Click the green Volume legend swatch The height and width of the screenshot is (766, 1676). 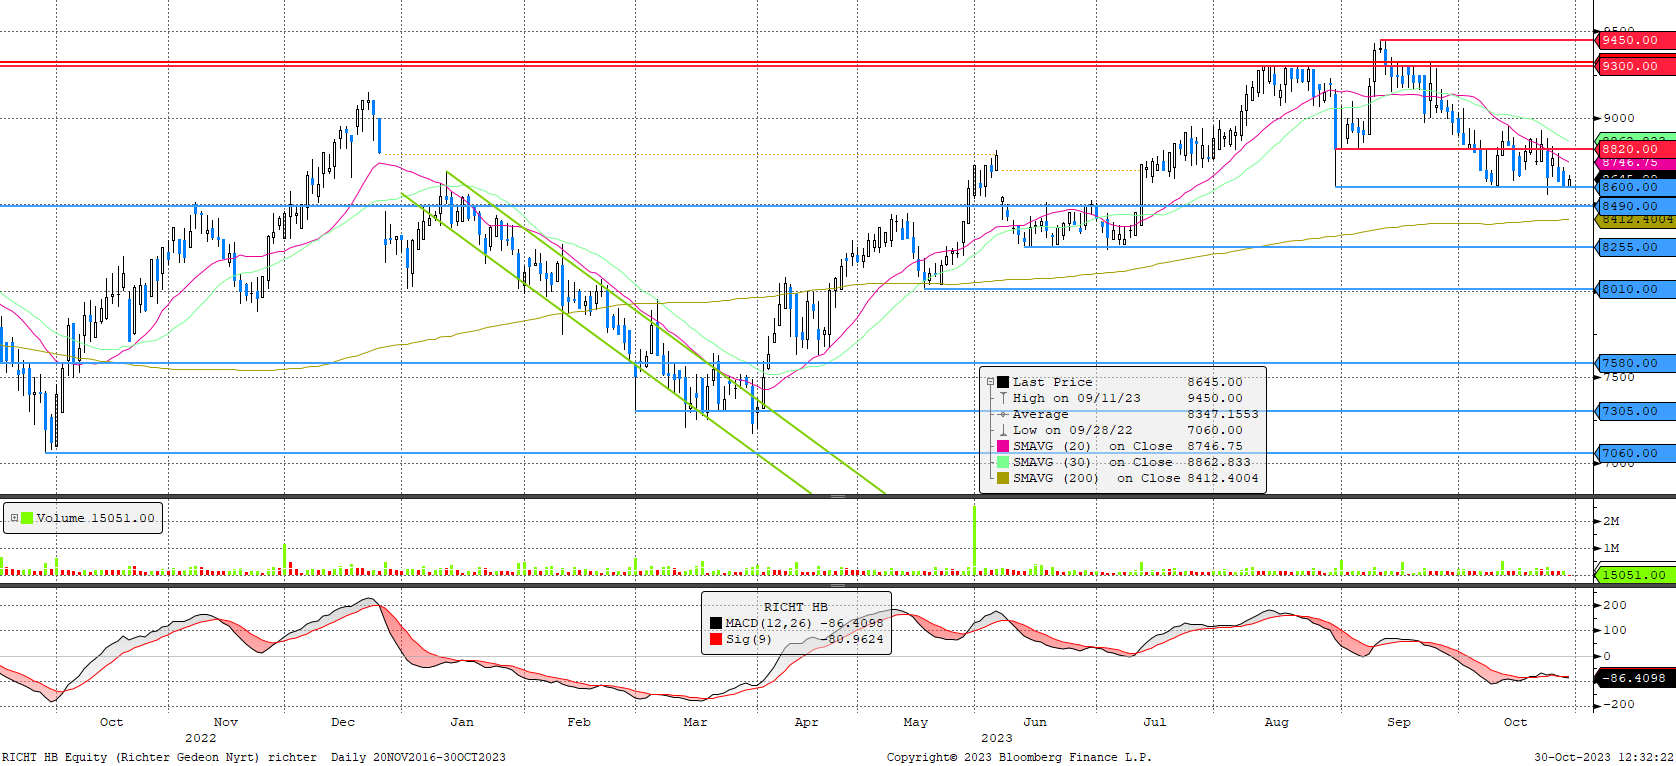coord(27,518)
